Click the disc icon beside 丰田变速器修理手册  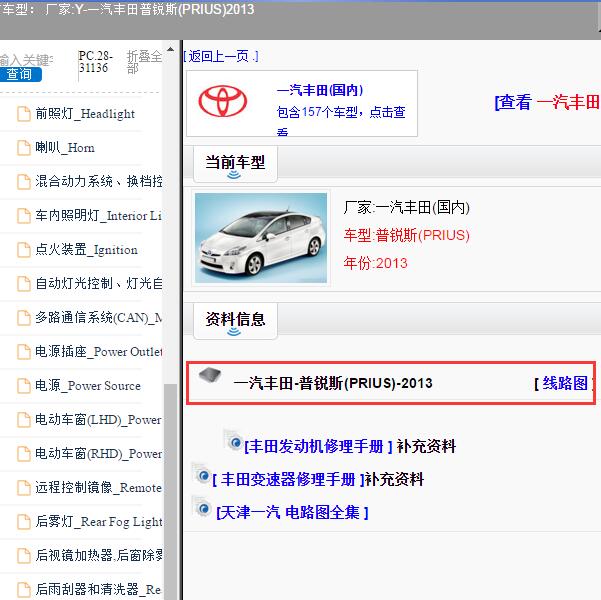(x=202, y=474)
